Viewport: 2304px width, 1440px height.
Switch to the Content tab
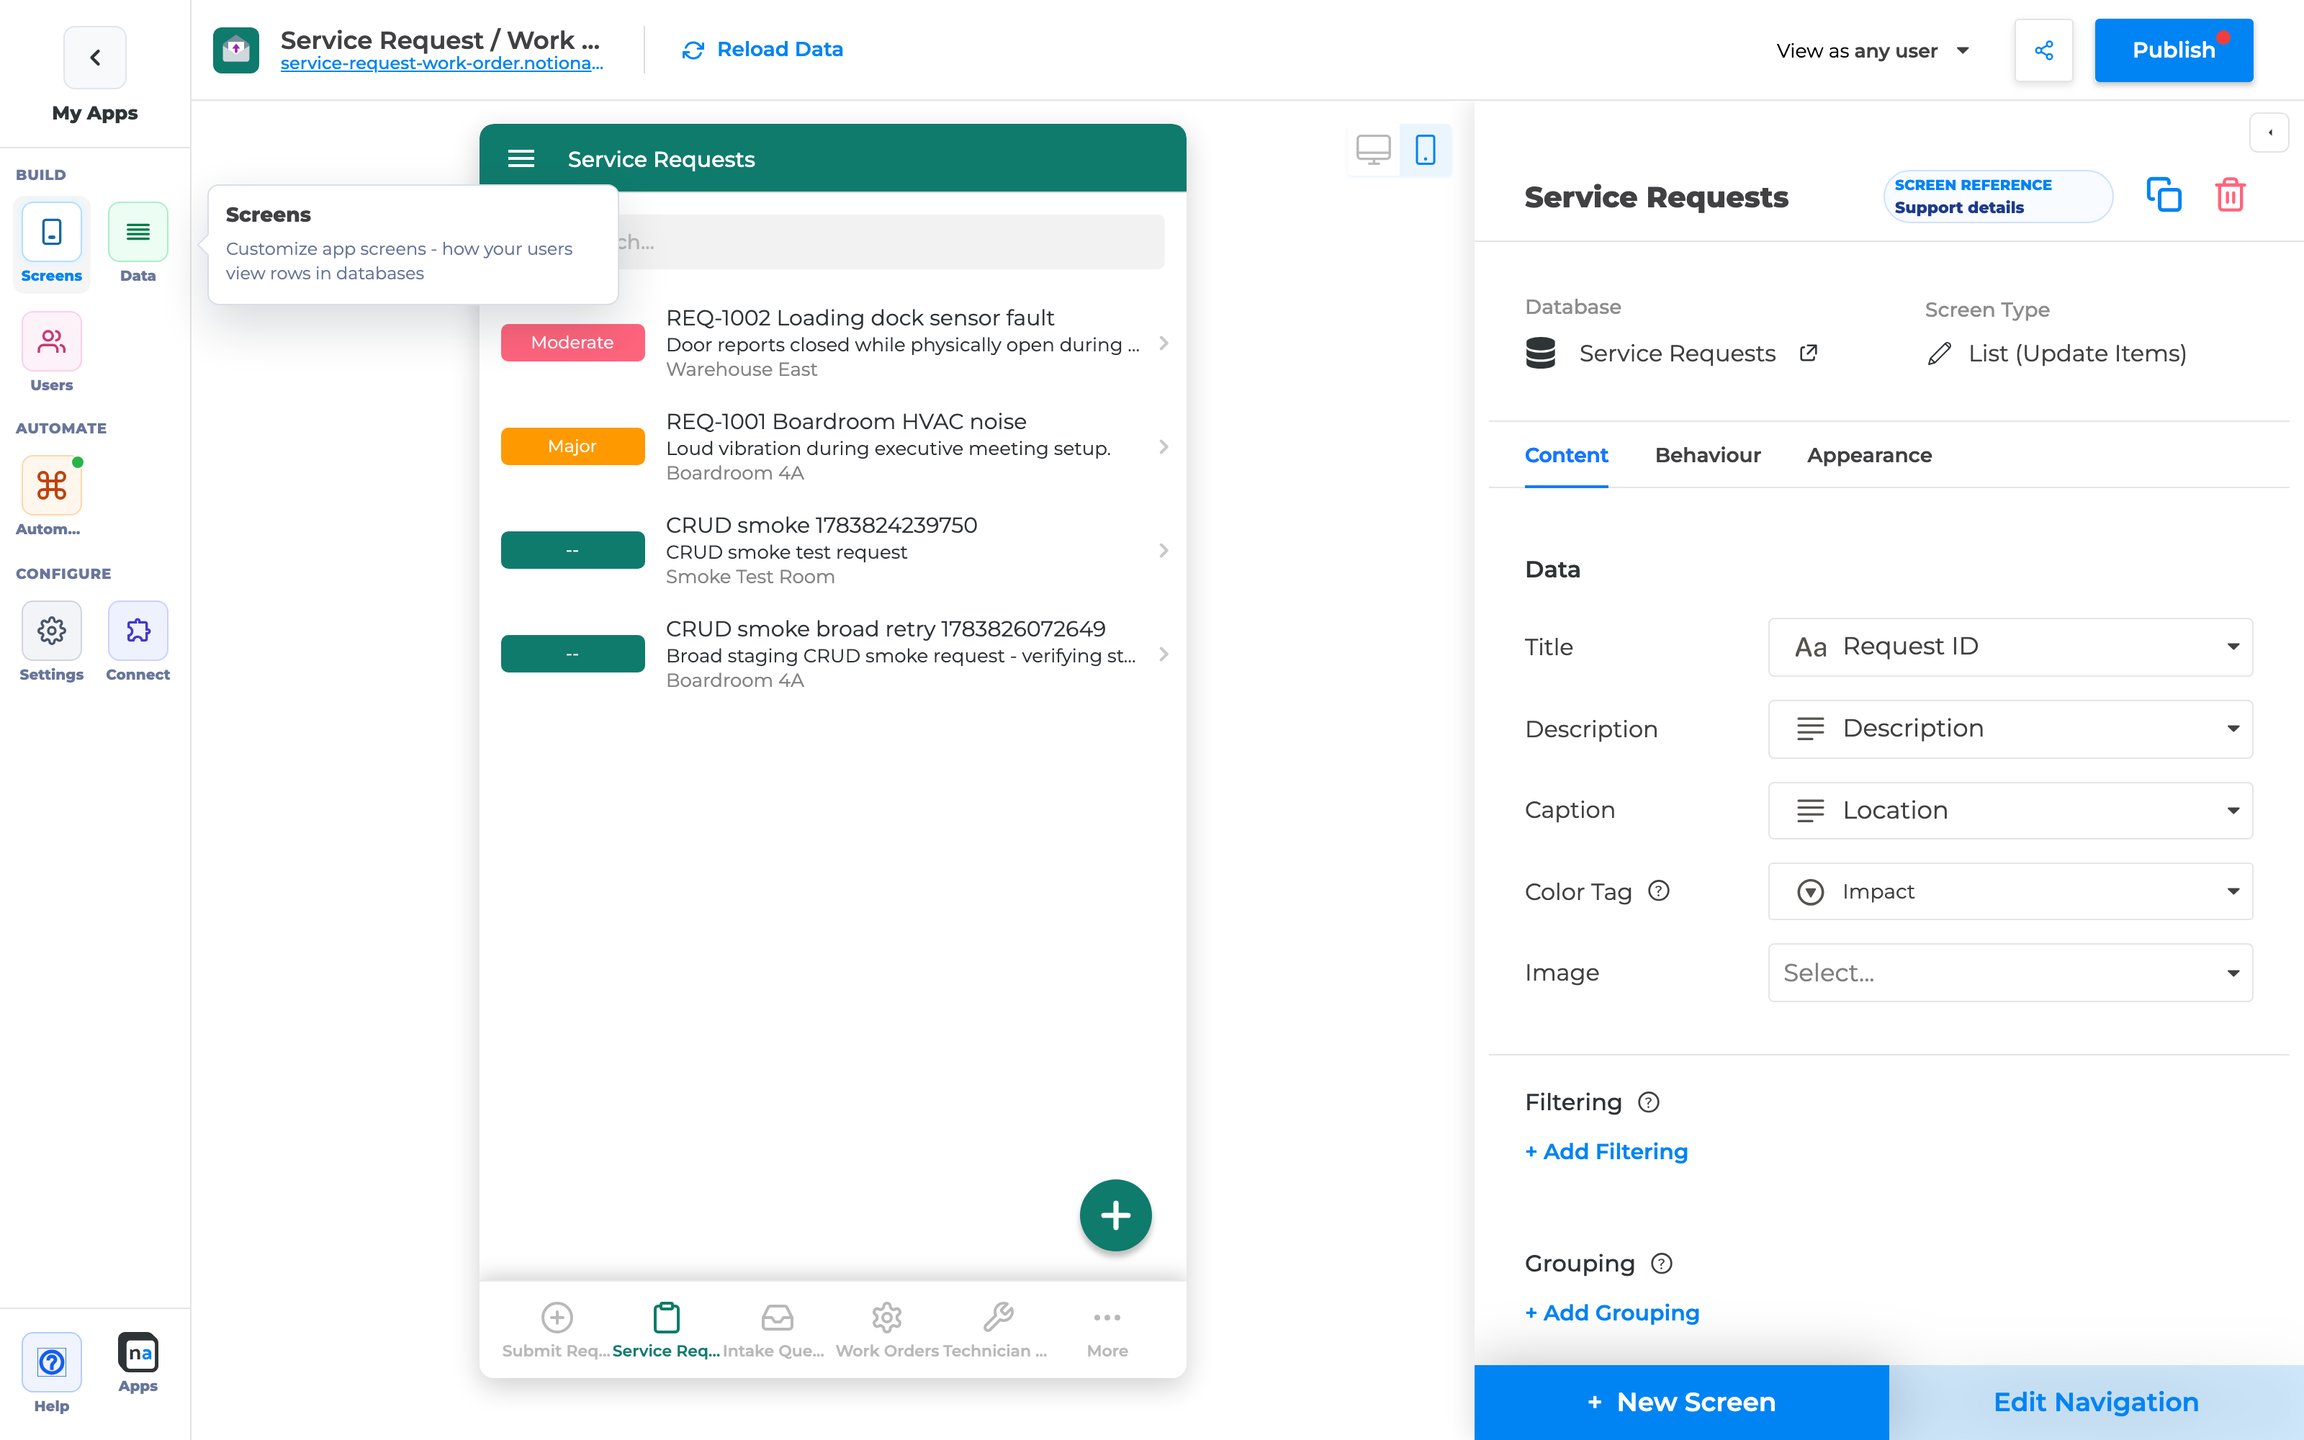1566,455
